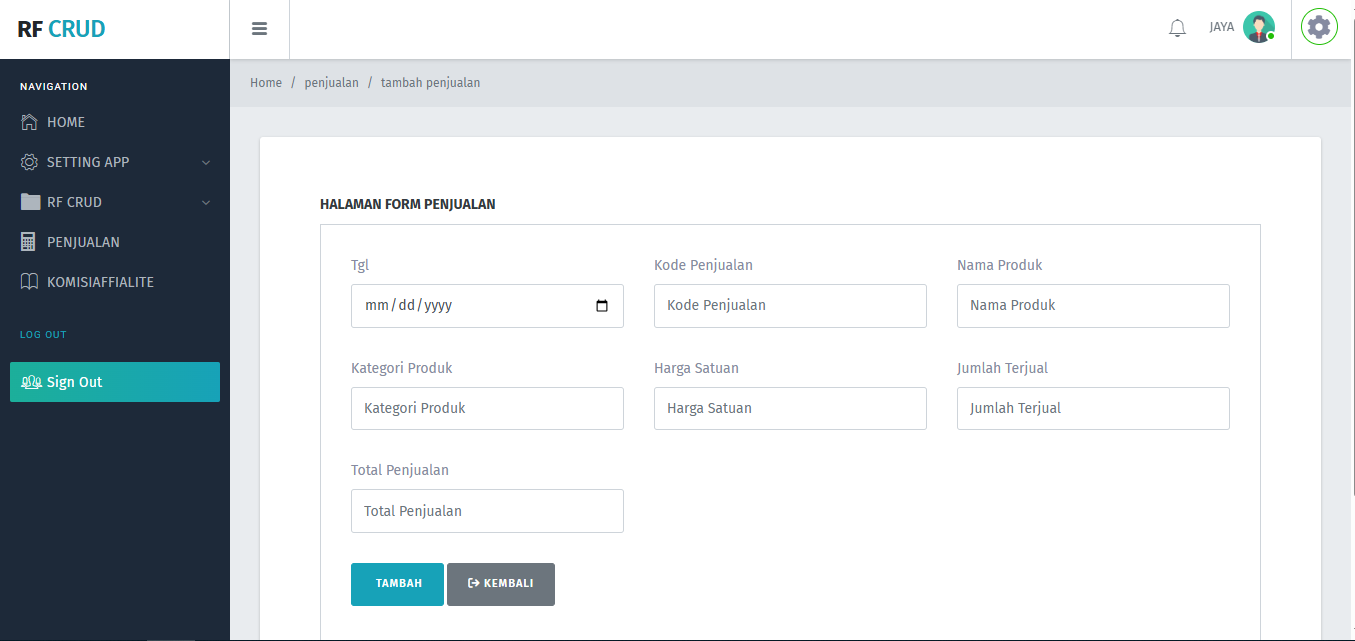Viewport: 1355px width, 641px height.
Task: Click the SETTING APP gear icon
Action: [x=29, y=162]
